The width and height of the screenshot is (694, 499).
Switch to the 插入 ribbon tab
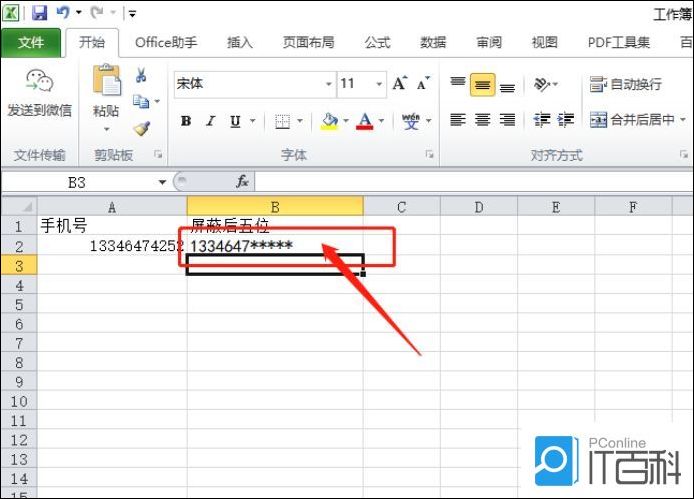[239, 43]
